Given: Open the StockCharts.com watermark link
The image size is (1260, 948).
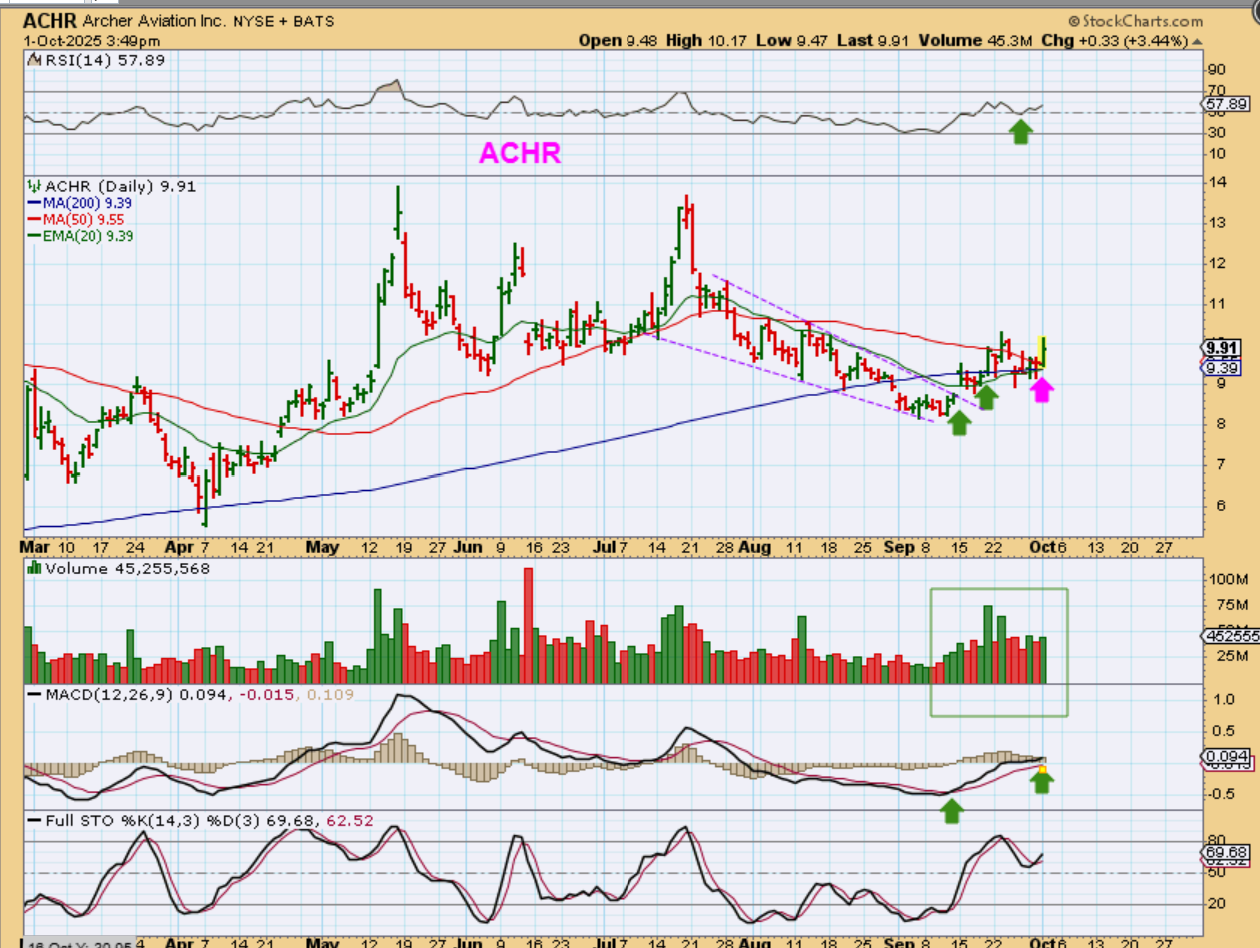Looking at the screenshot, I should 1135,20.
